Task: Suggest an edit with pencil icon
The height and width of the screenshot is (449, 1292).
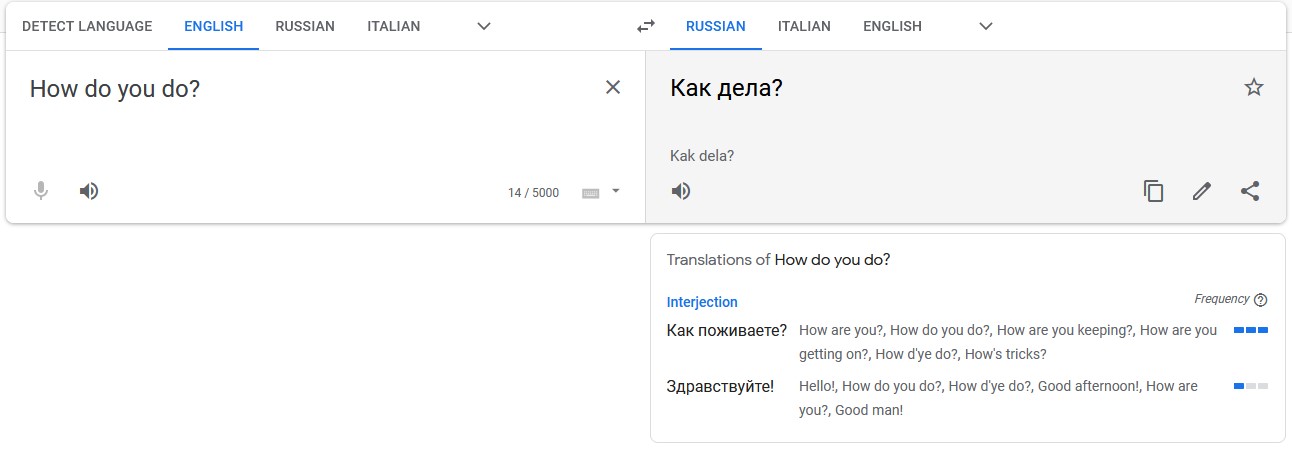Action: [x=1202, y=191]
